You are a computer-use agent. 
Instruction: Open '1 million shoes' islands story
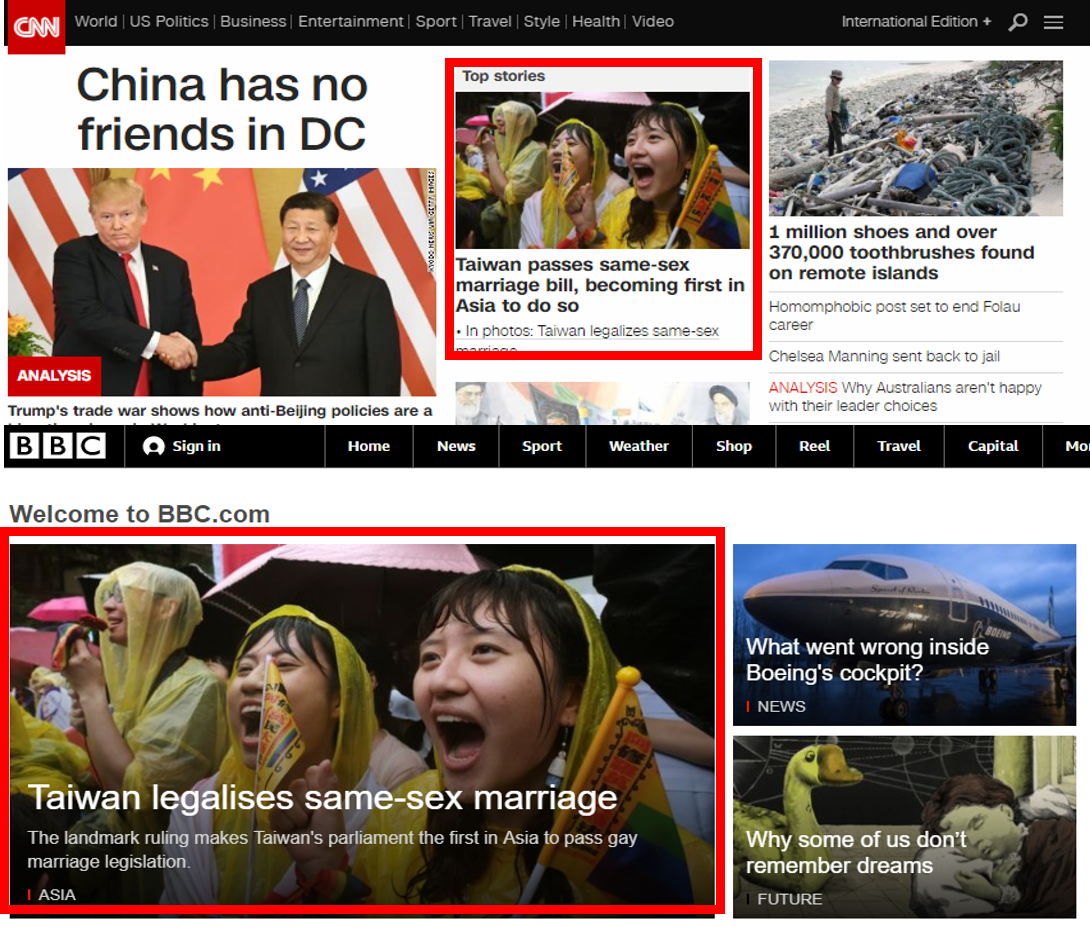[x=901, y=252]
